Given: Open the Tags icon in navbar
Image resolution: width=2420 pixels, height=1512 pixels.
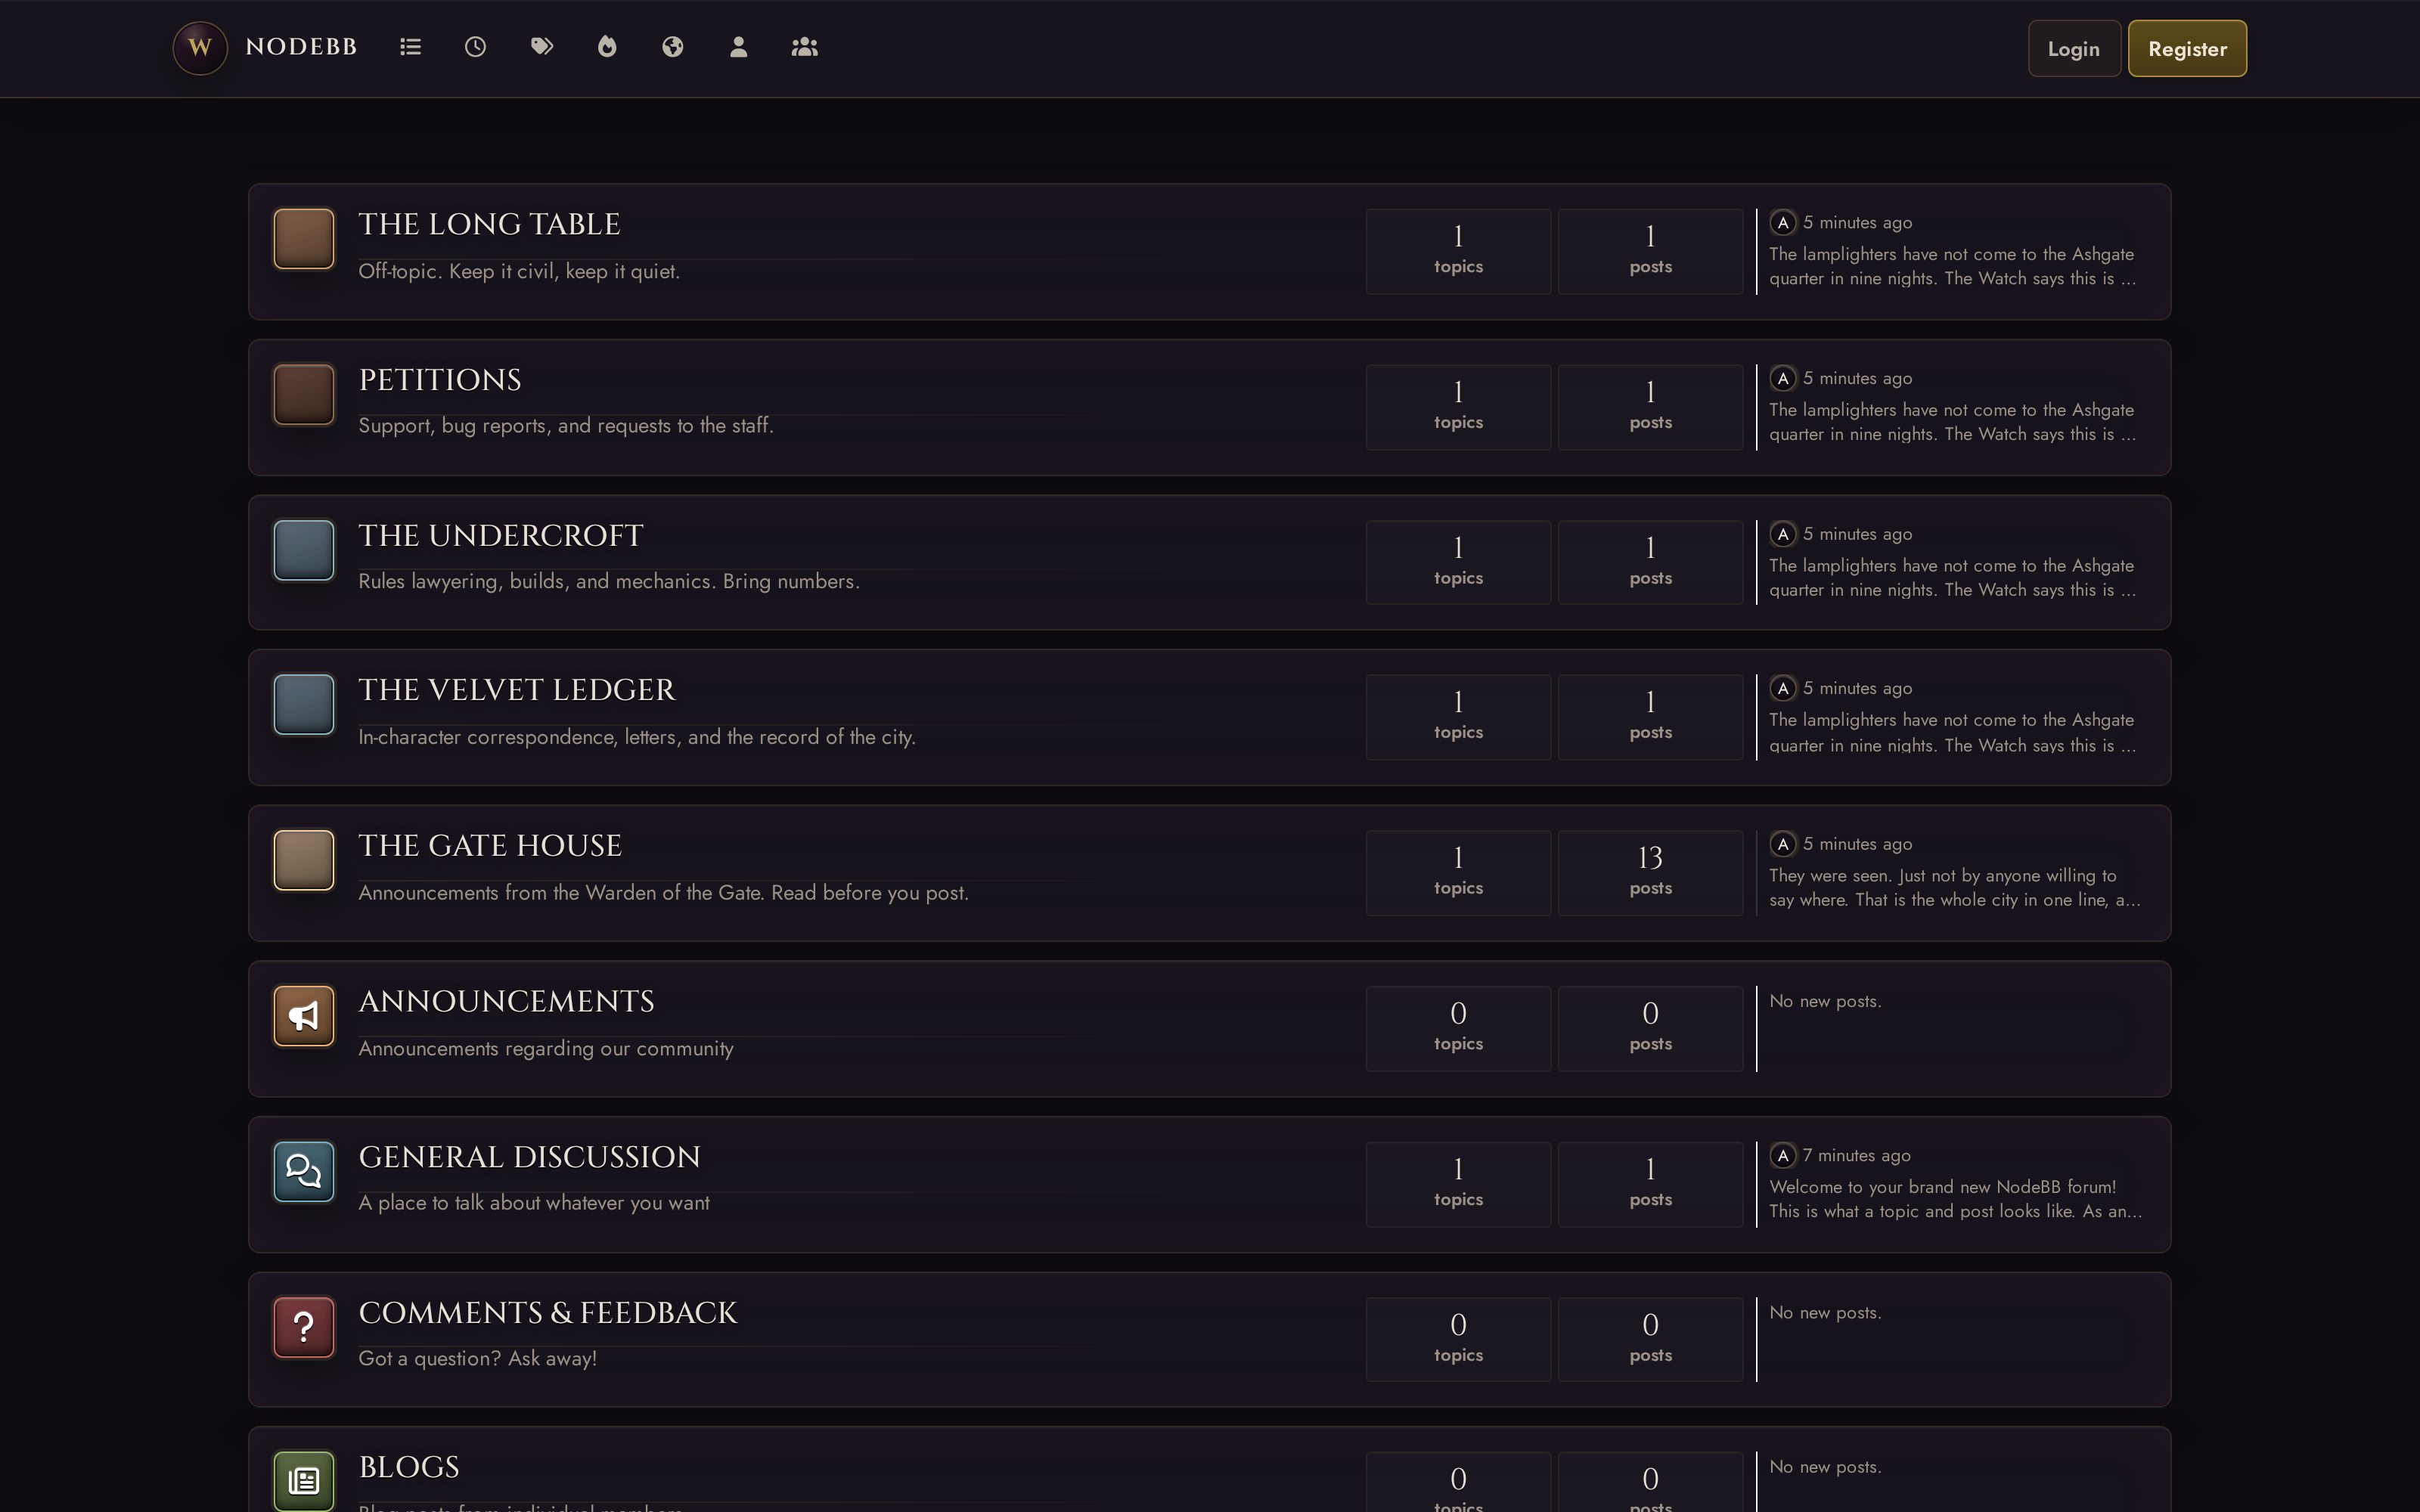Looking at the screenshot, I should pyautogui.click(x=541, y=47).
